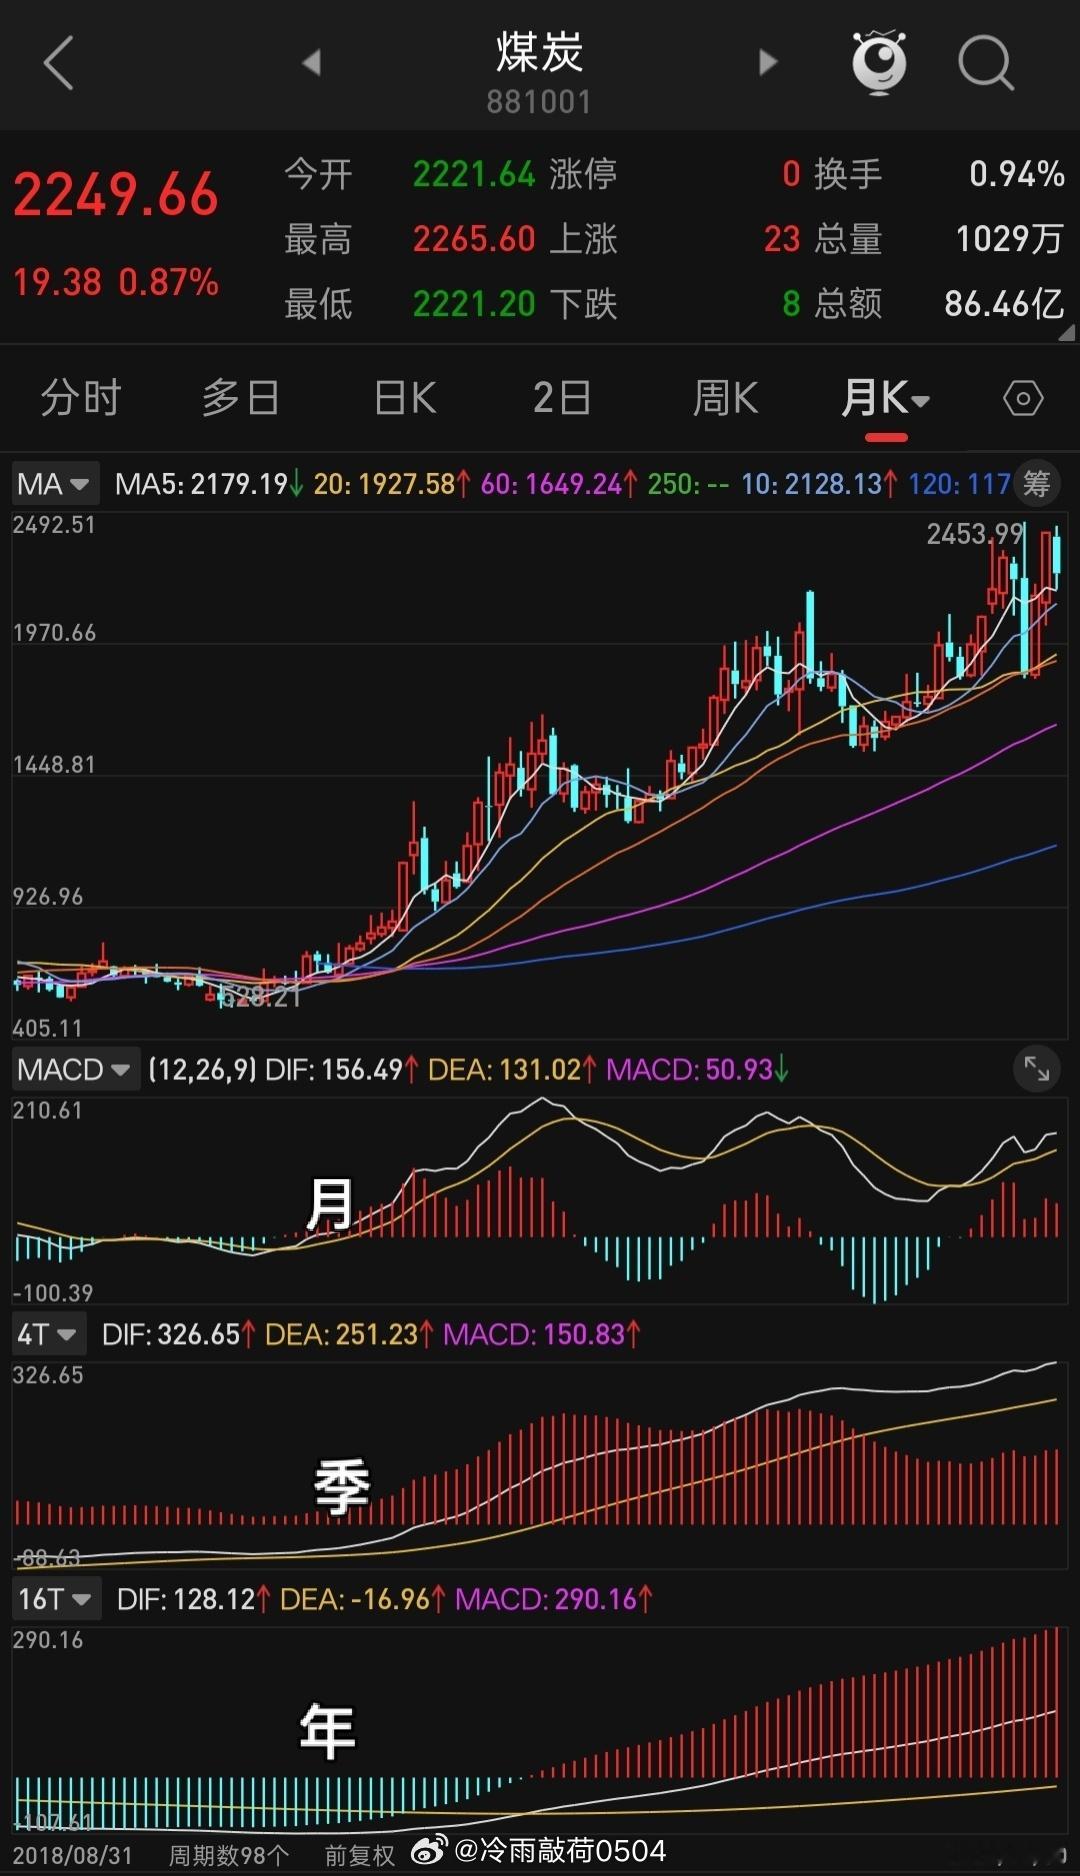The width and height of the screenshot is (1080, 1876).
Task: Tap 周期数98个 period count
Action: click(229, 1856)
